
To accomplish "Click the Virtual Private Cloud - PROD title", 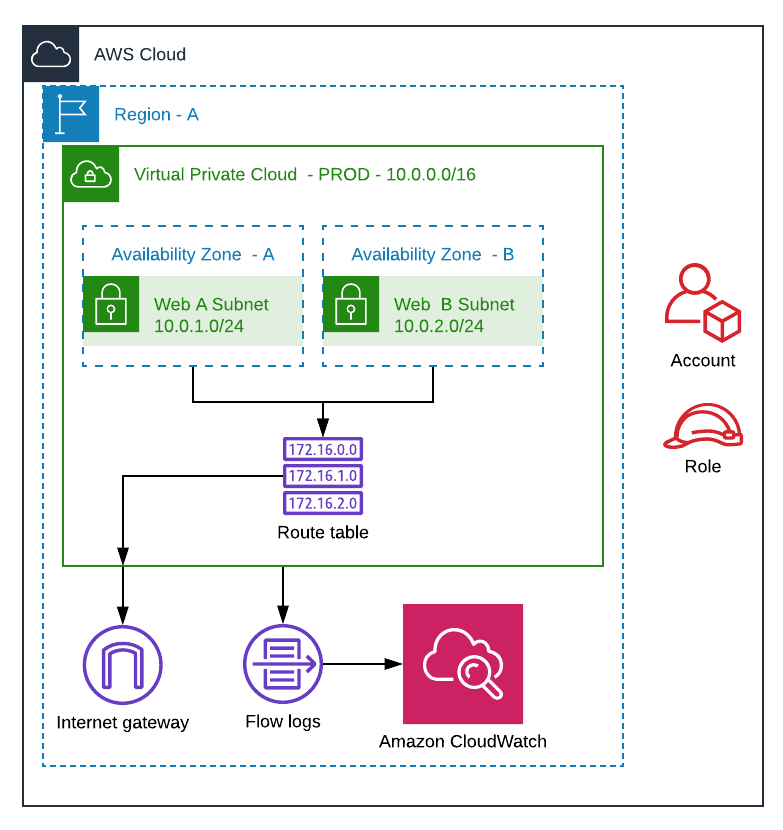I will click(x=304, y=174).
